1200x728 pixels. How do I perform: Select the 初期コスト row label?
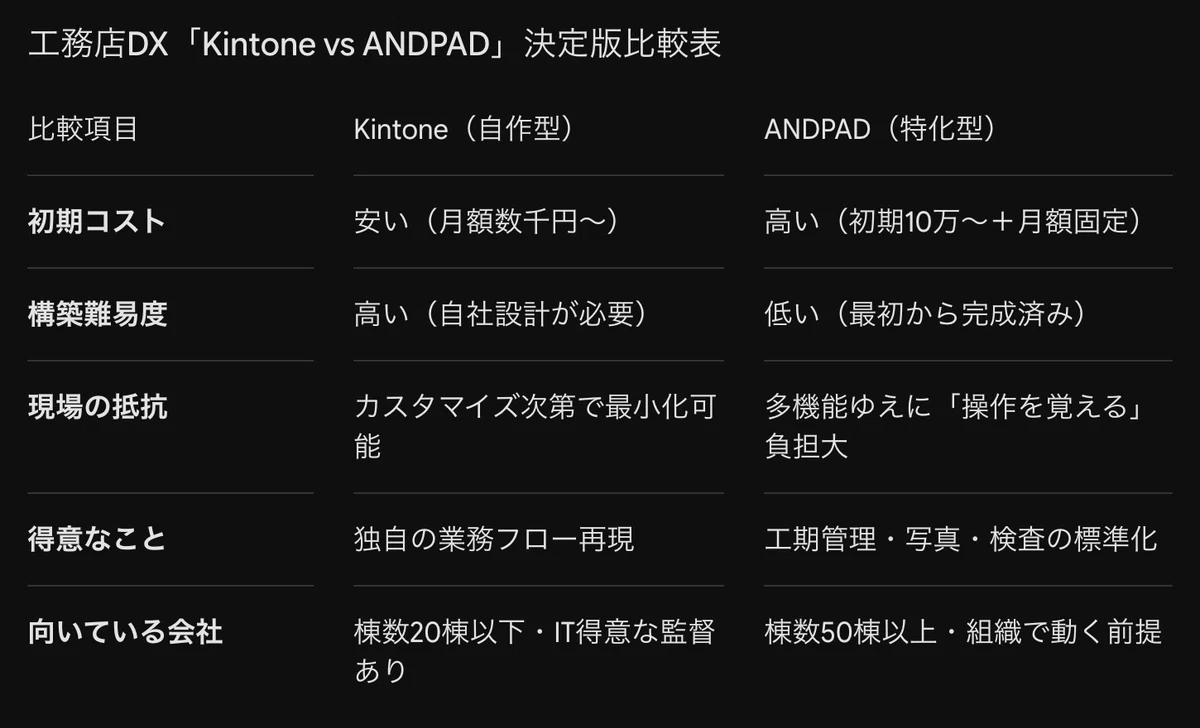97,222
